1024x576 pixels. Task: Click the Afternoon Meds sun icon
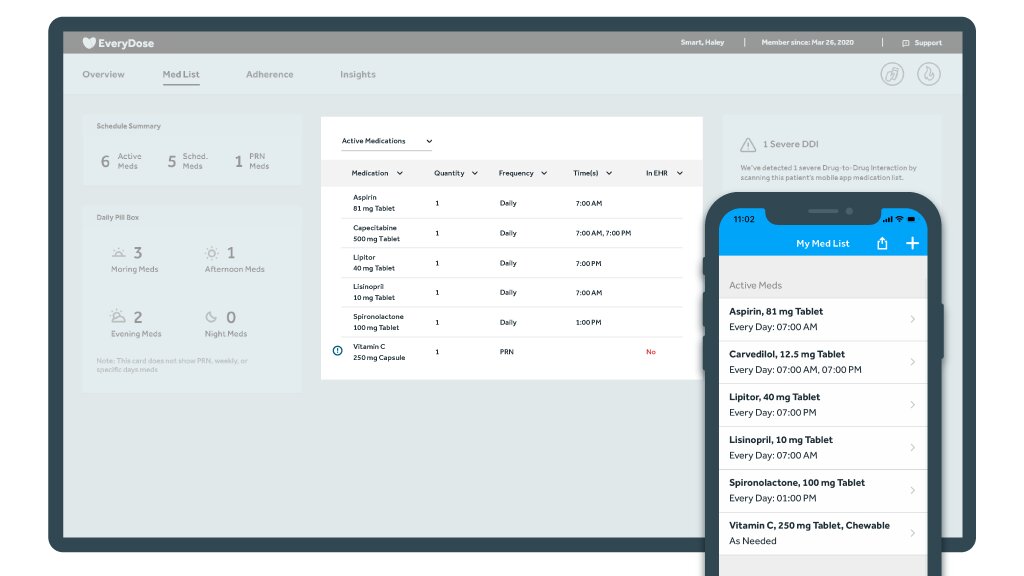pos(212,253)
